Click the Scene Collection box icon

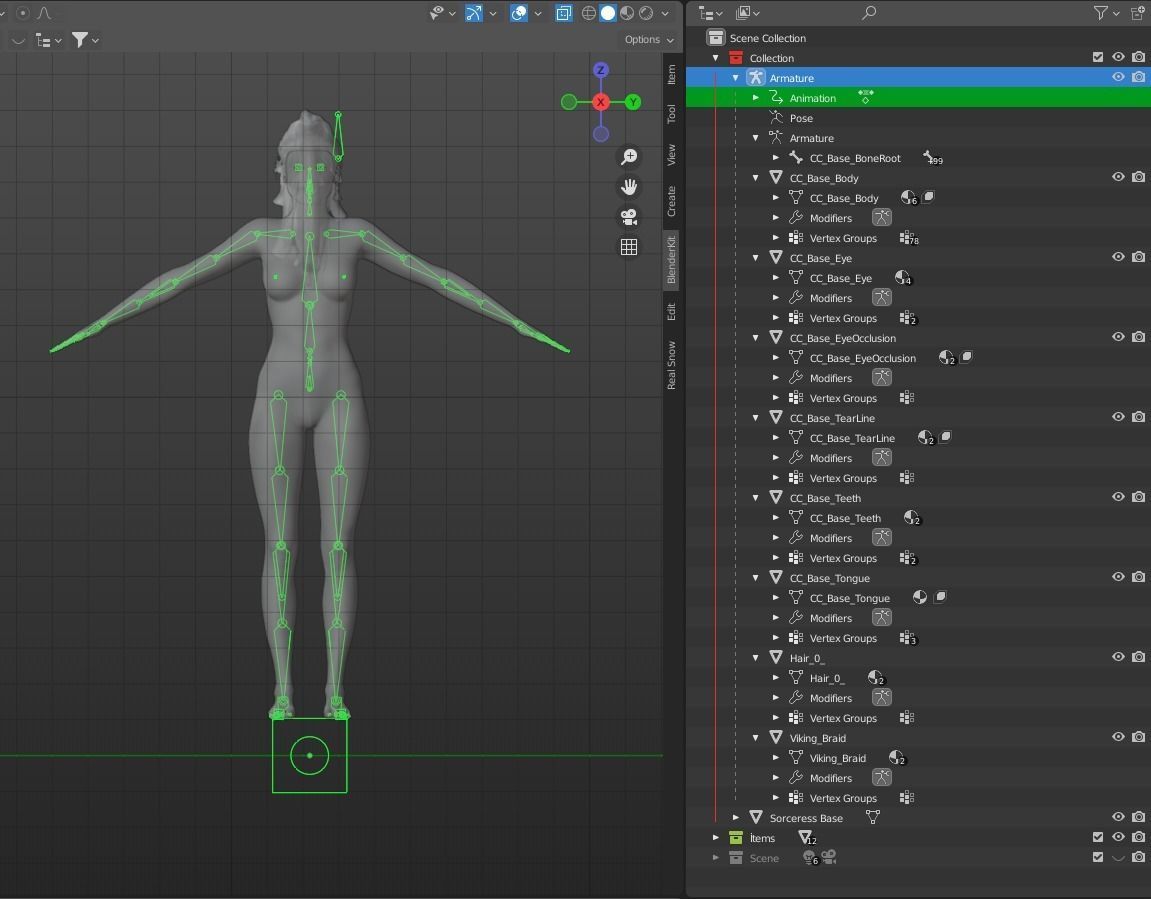point(716,37)
